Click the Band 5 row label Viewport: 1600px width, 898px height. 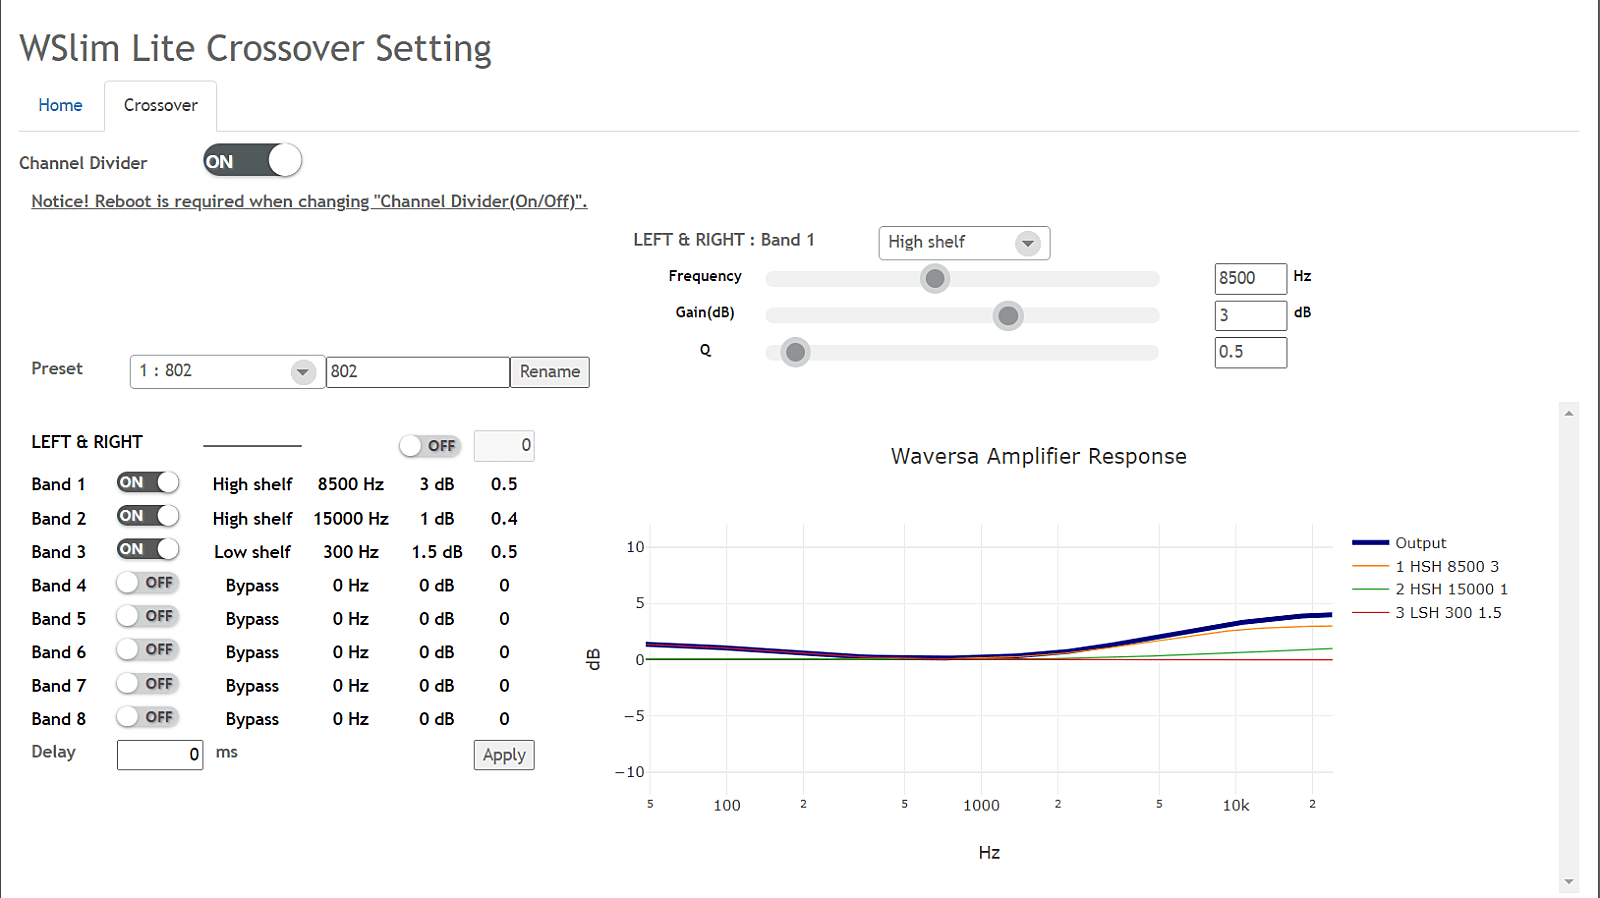[58, 619]
